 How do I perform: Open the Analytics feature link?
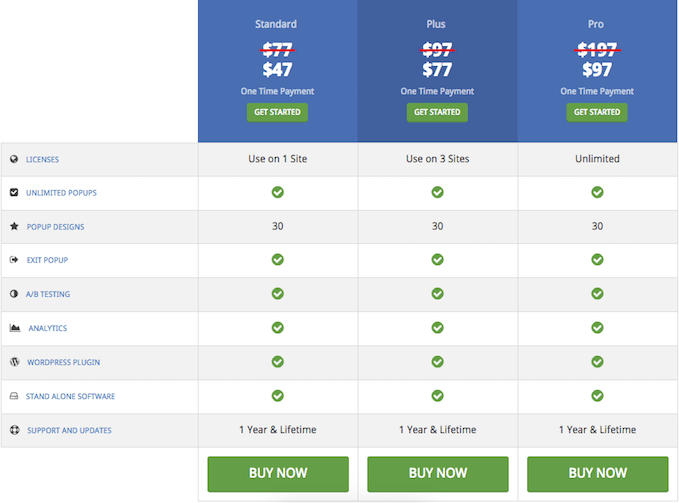(x=48, y=328)
